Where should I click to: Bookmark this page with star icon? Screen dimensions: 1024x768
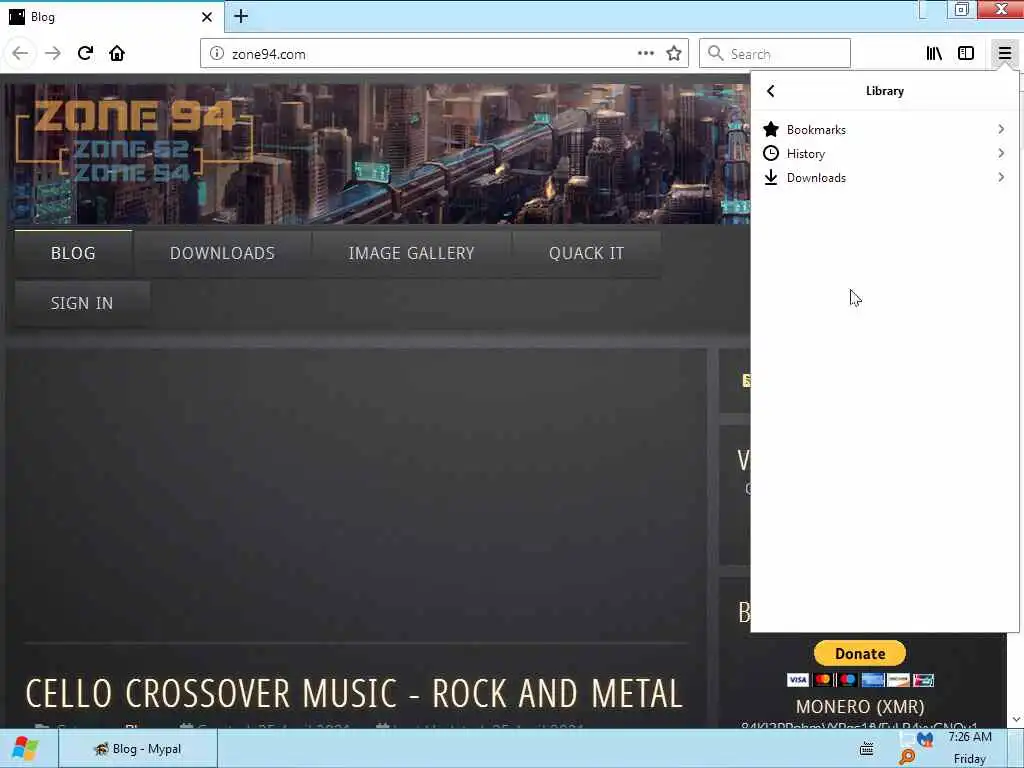point(674,54)
